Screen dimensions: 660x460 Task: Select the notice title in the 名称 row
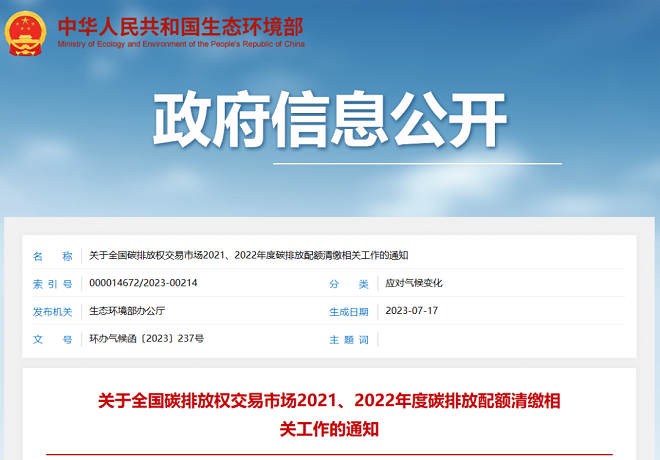[x=248, y=256]
